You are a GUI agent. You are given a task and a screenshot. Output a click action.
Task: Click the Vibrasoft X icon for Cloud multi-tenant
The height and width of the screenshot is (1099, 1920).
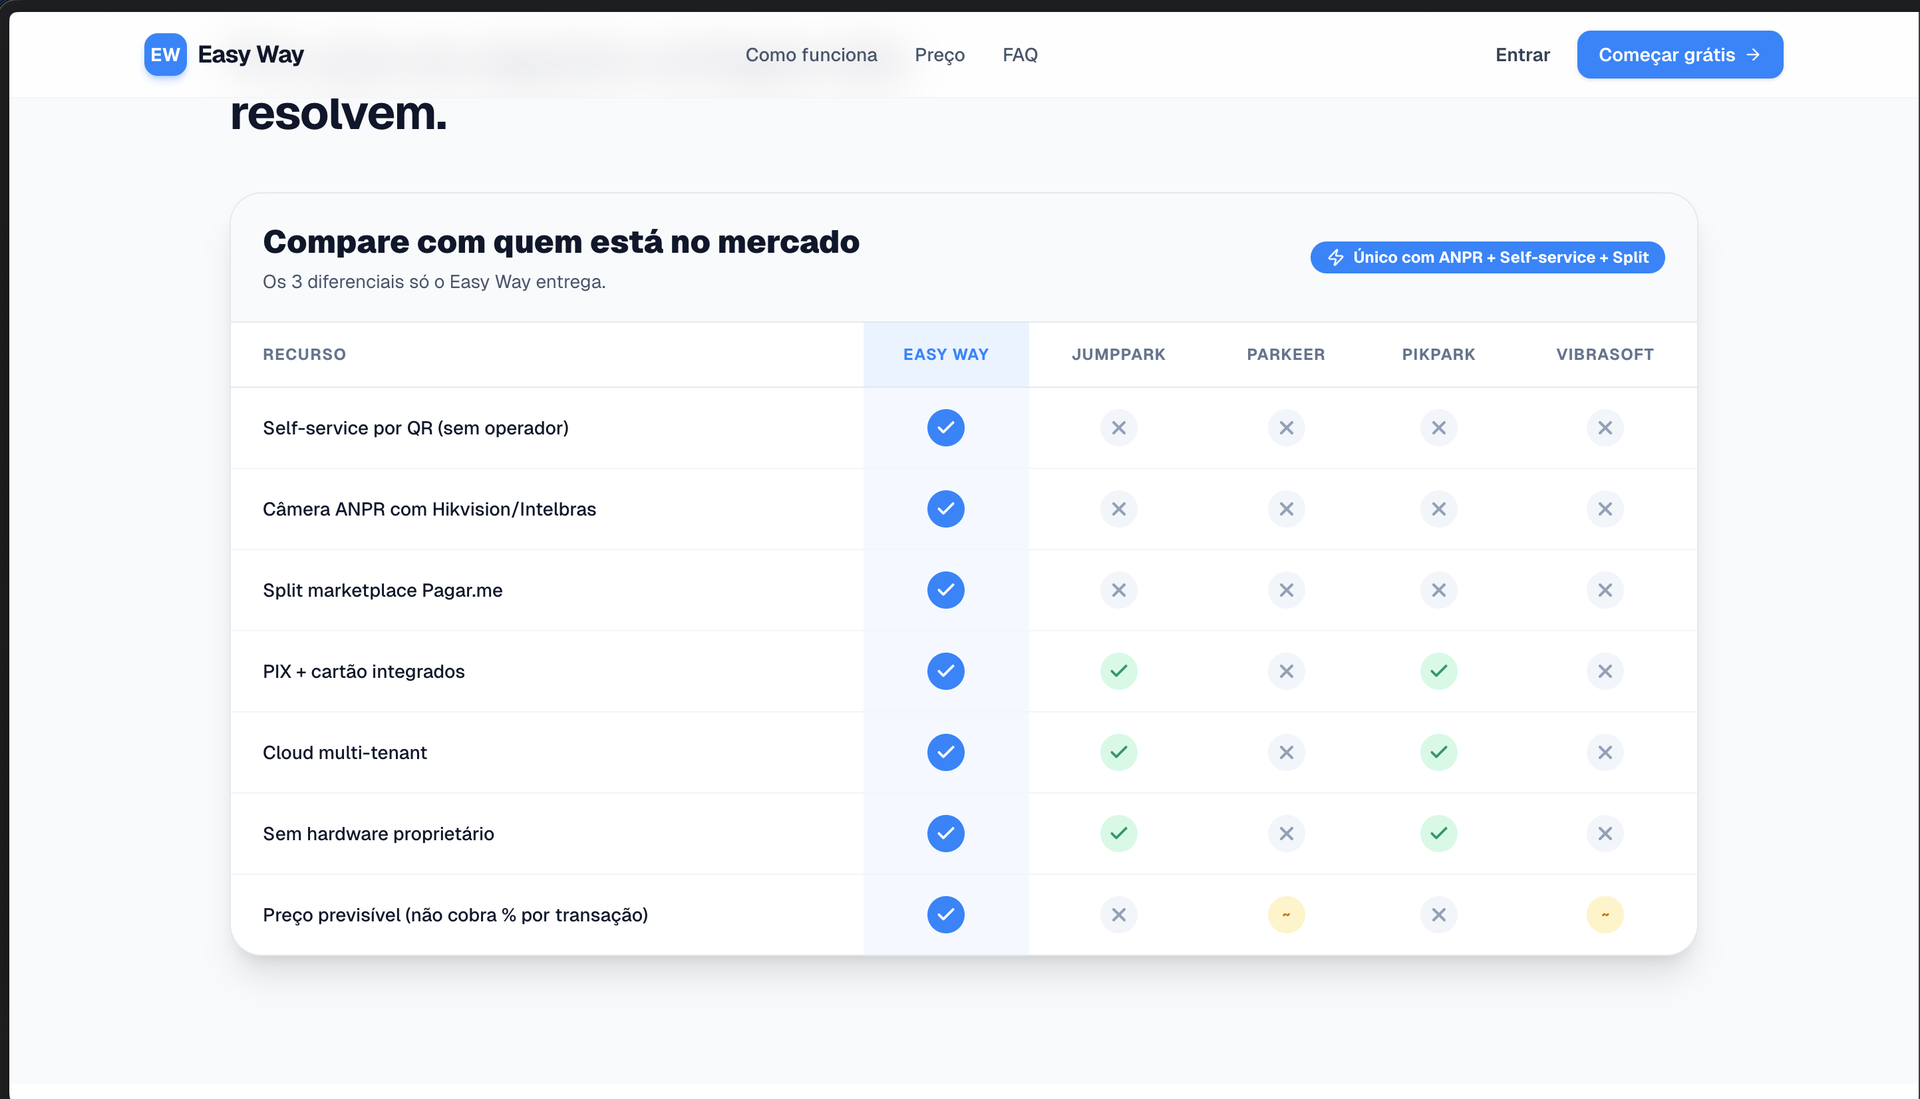point(1604,752)
